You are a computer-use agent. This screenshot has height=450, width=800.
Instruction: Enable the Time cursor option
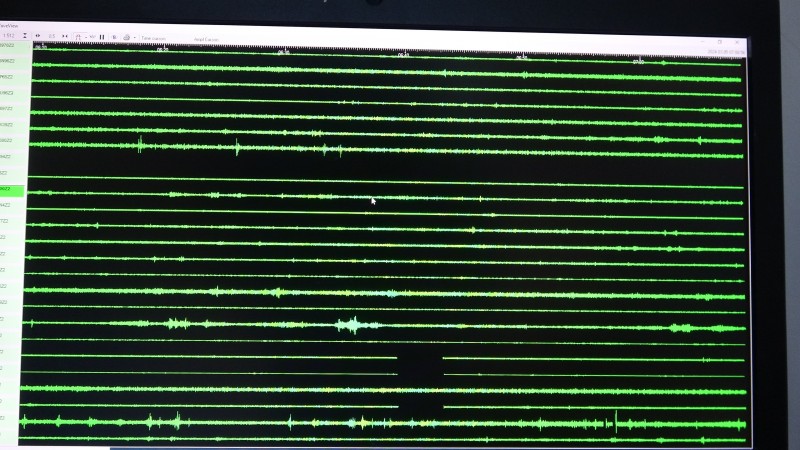coord(153,38)
